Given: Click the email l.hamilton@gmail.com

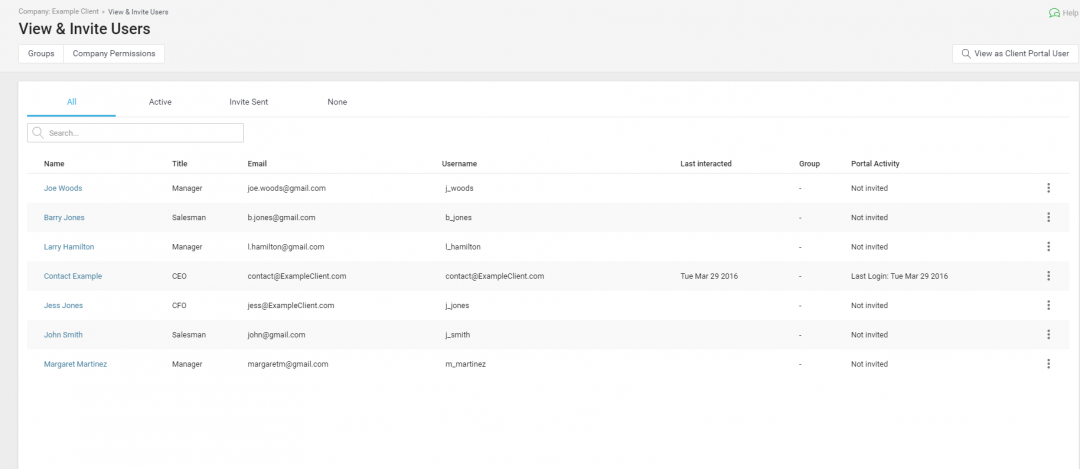Looking at the screenshot, I should point(286,247).
